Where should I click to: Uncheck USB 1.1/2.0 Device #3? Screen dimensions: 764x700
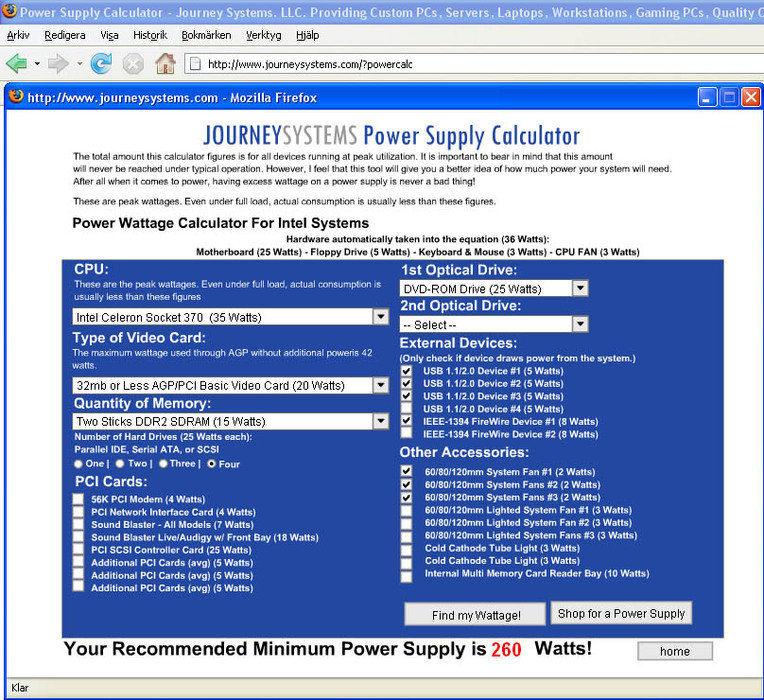pos(406,396)
